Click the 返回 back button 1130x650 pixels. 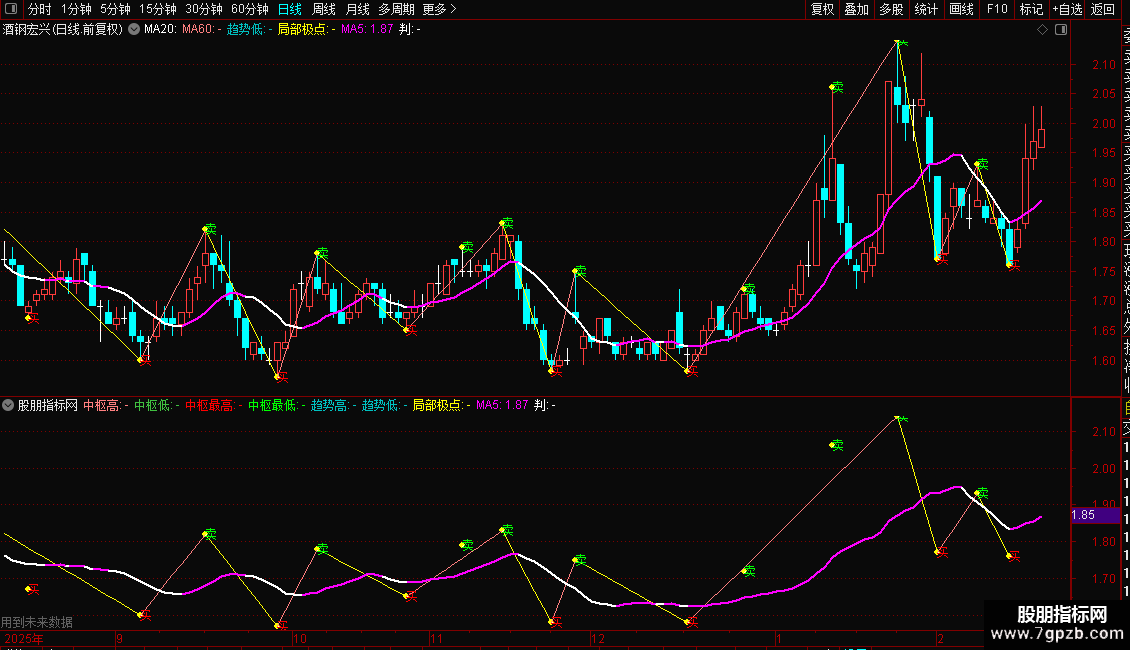pos(1102,10)
